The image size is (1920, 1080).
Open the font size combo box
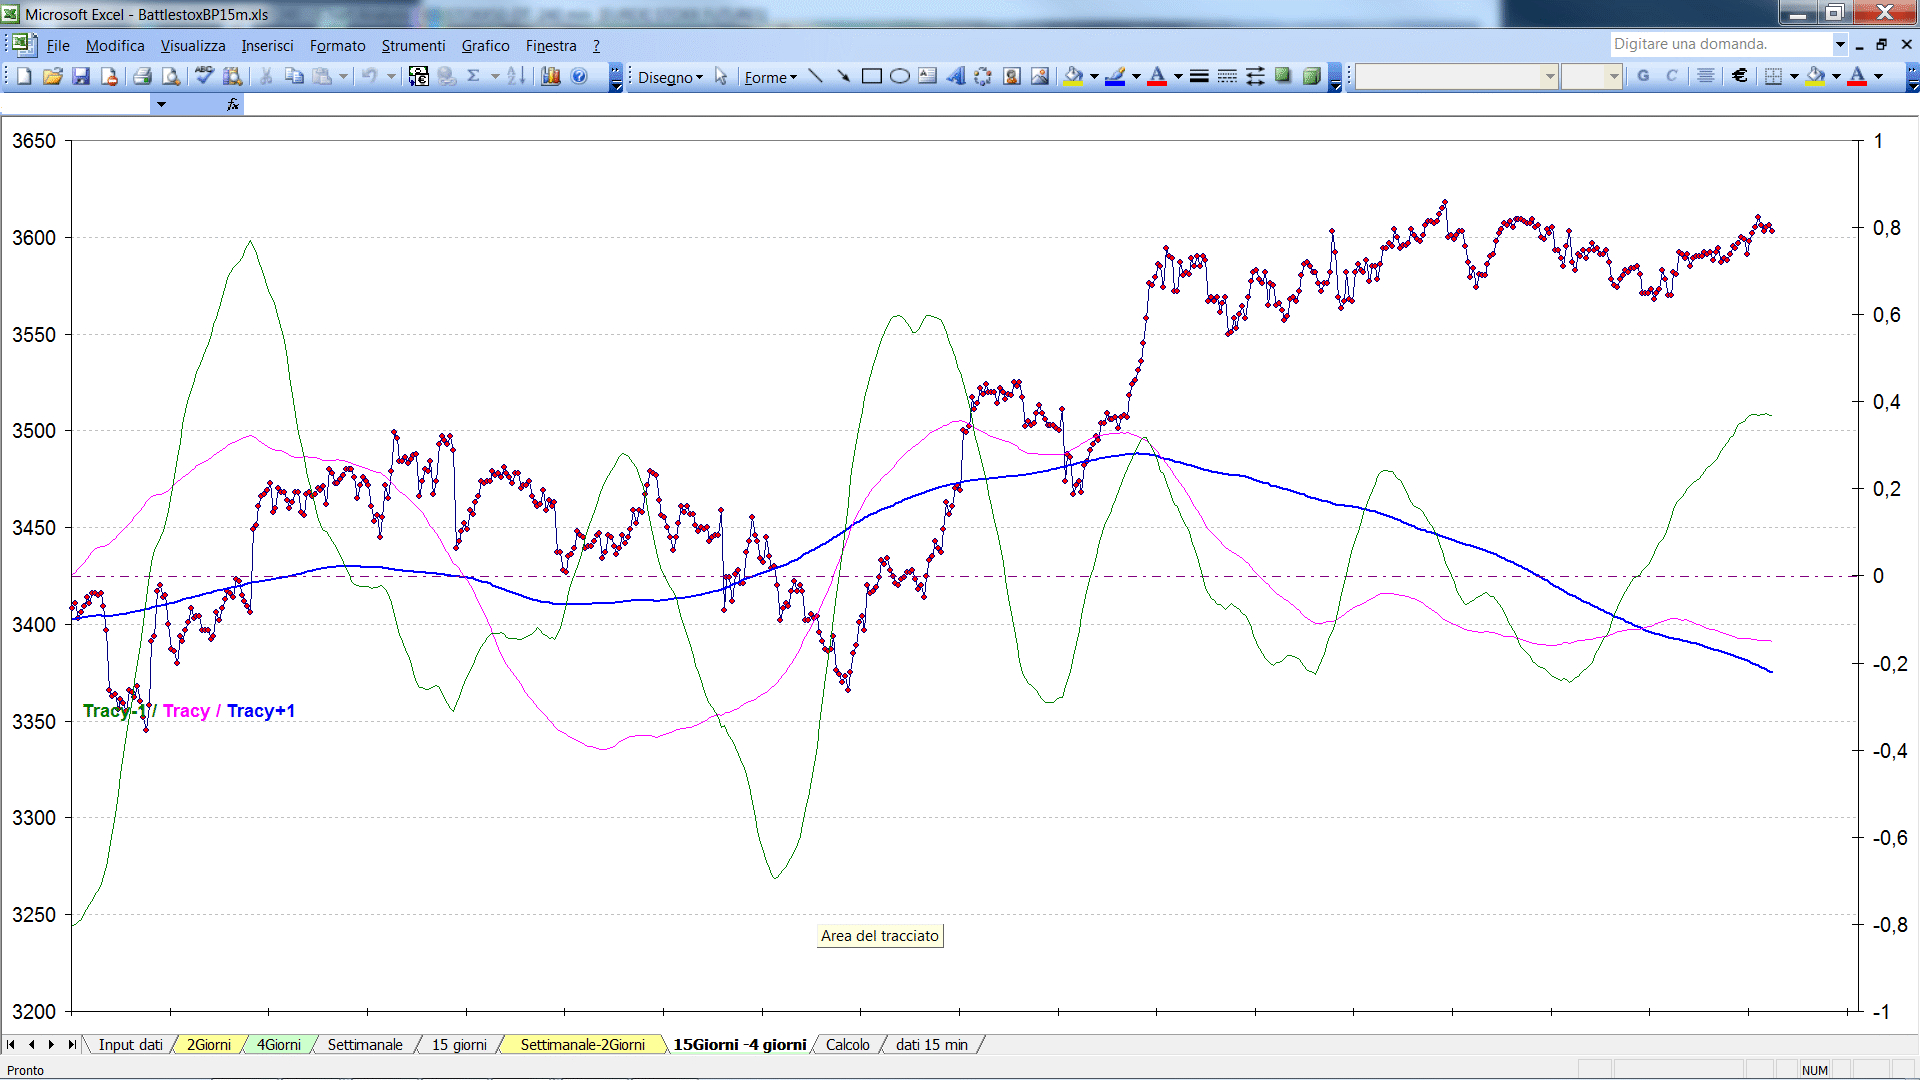[x=1591, y=76]
